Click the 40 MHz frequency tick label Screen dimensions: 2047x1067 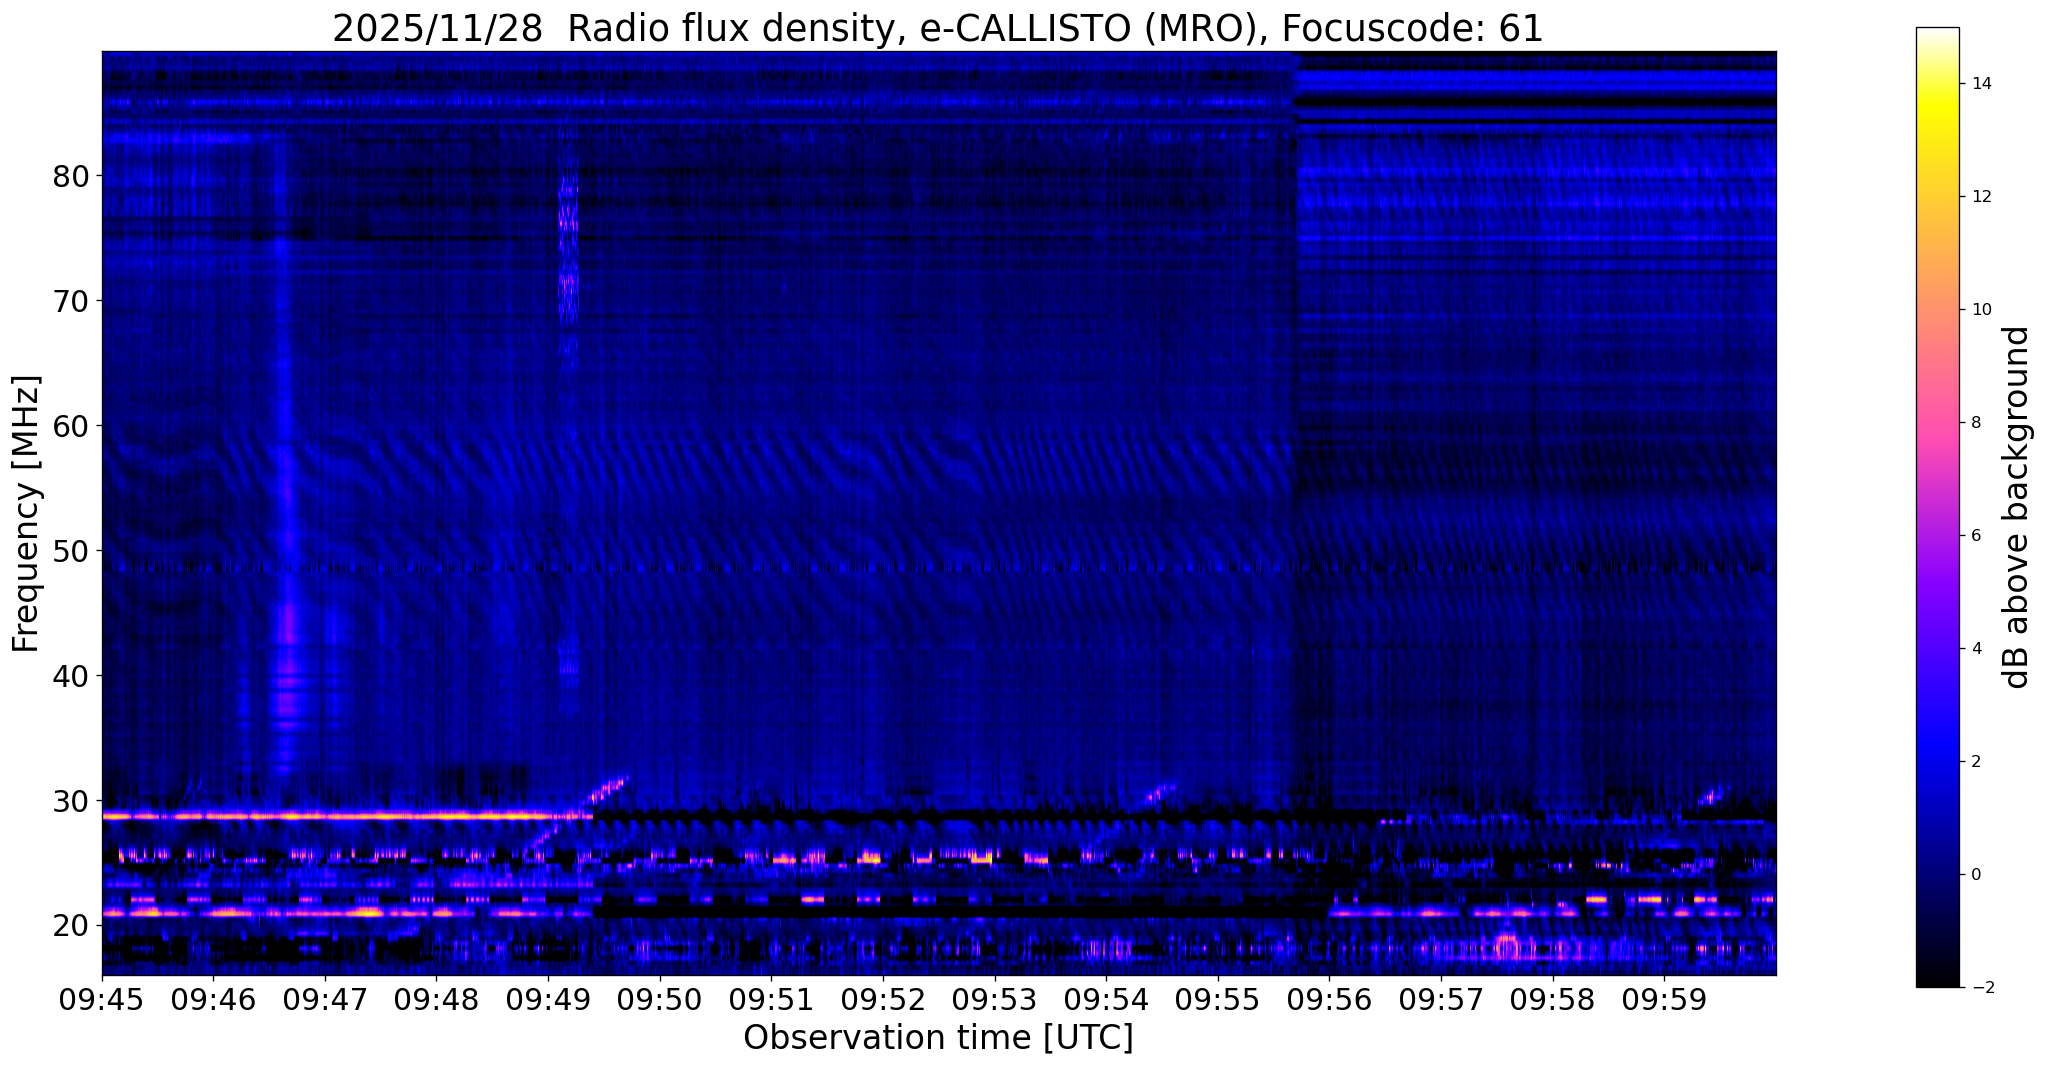(x=71, y=676)
